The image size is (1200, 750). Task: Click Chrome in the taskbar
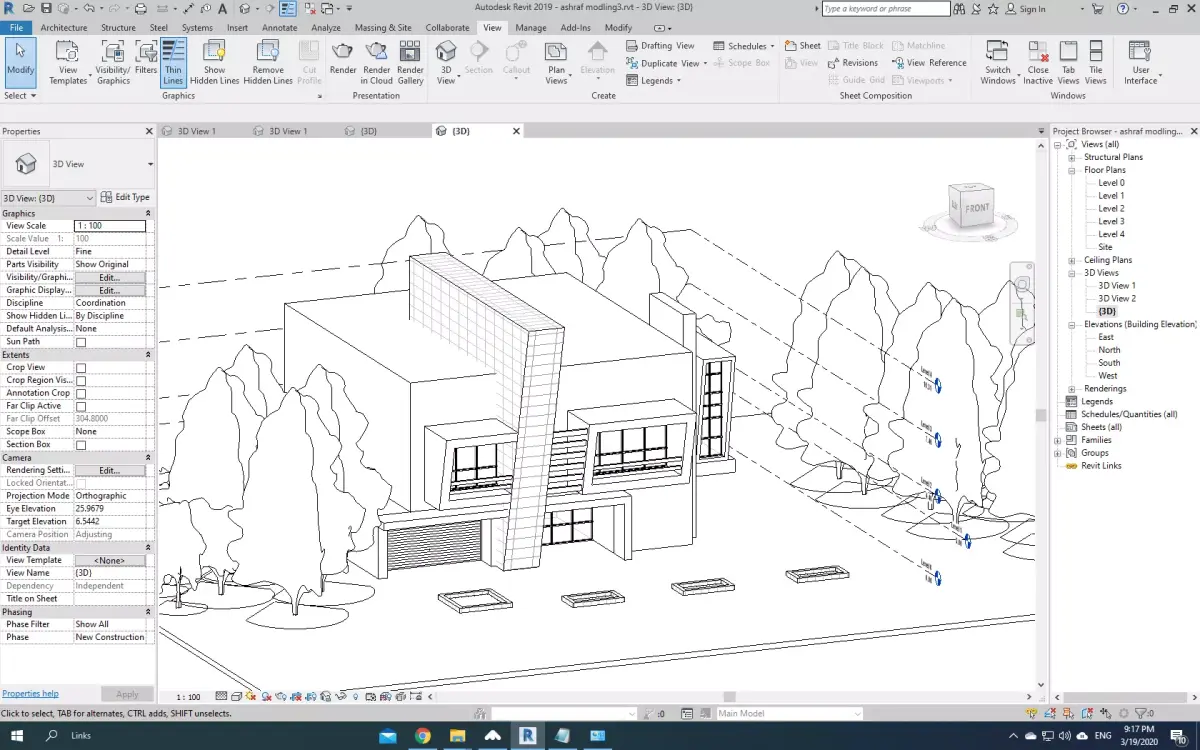(x=423, y=735)
